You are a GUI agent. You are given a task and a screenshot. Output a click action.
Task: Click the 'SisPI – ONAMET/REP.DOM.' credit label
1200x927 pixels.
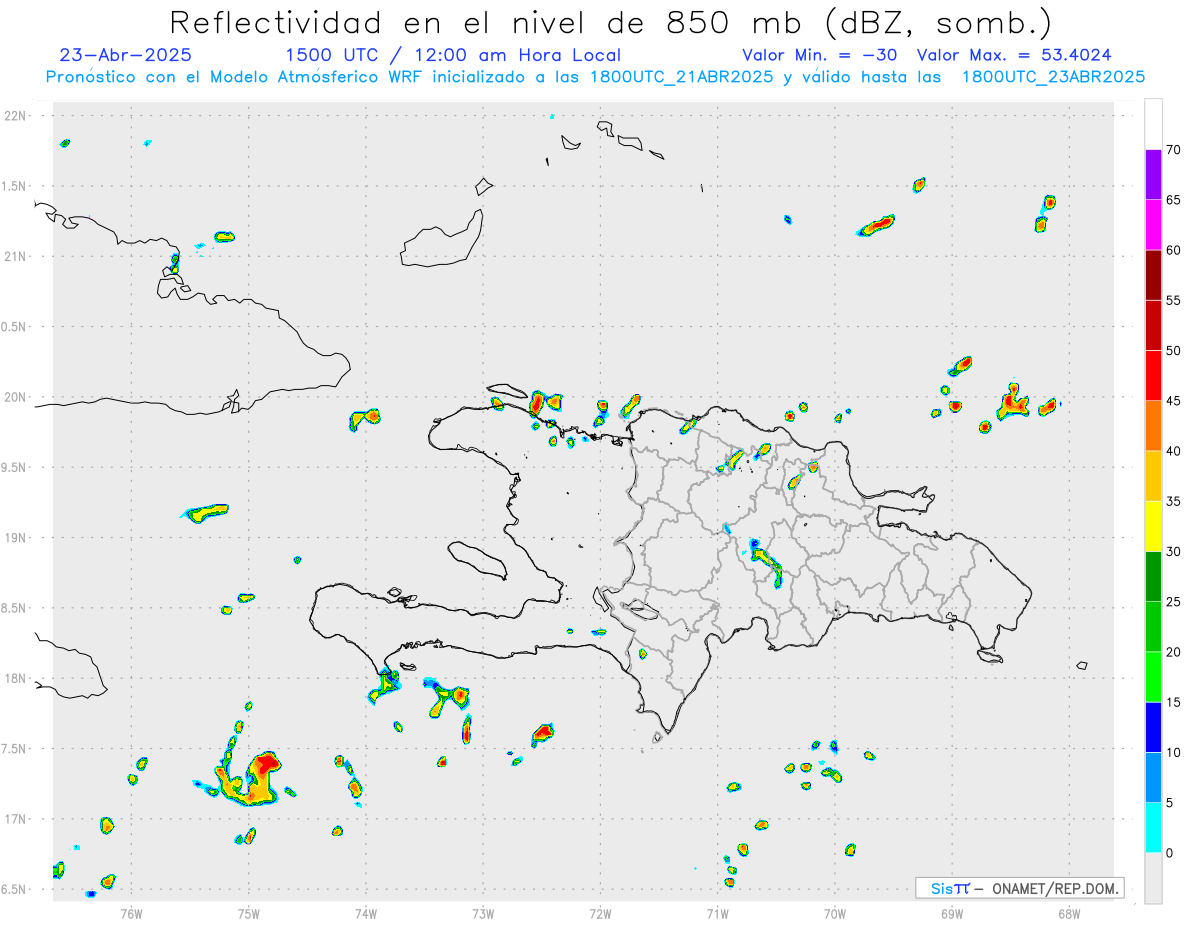1020,888
